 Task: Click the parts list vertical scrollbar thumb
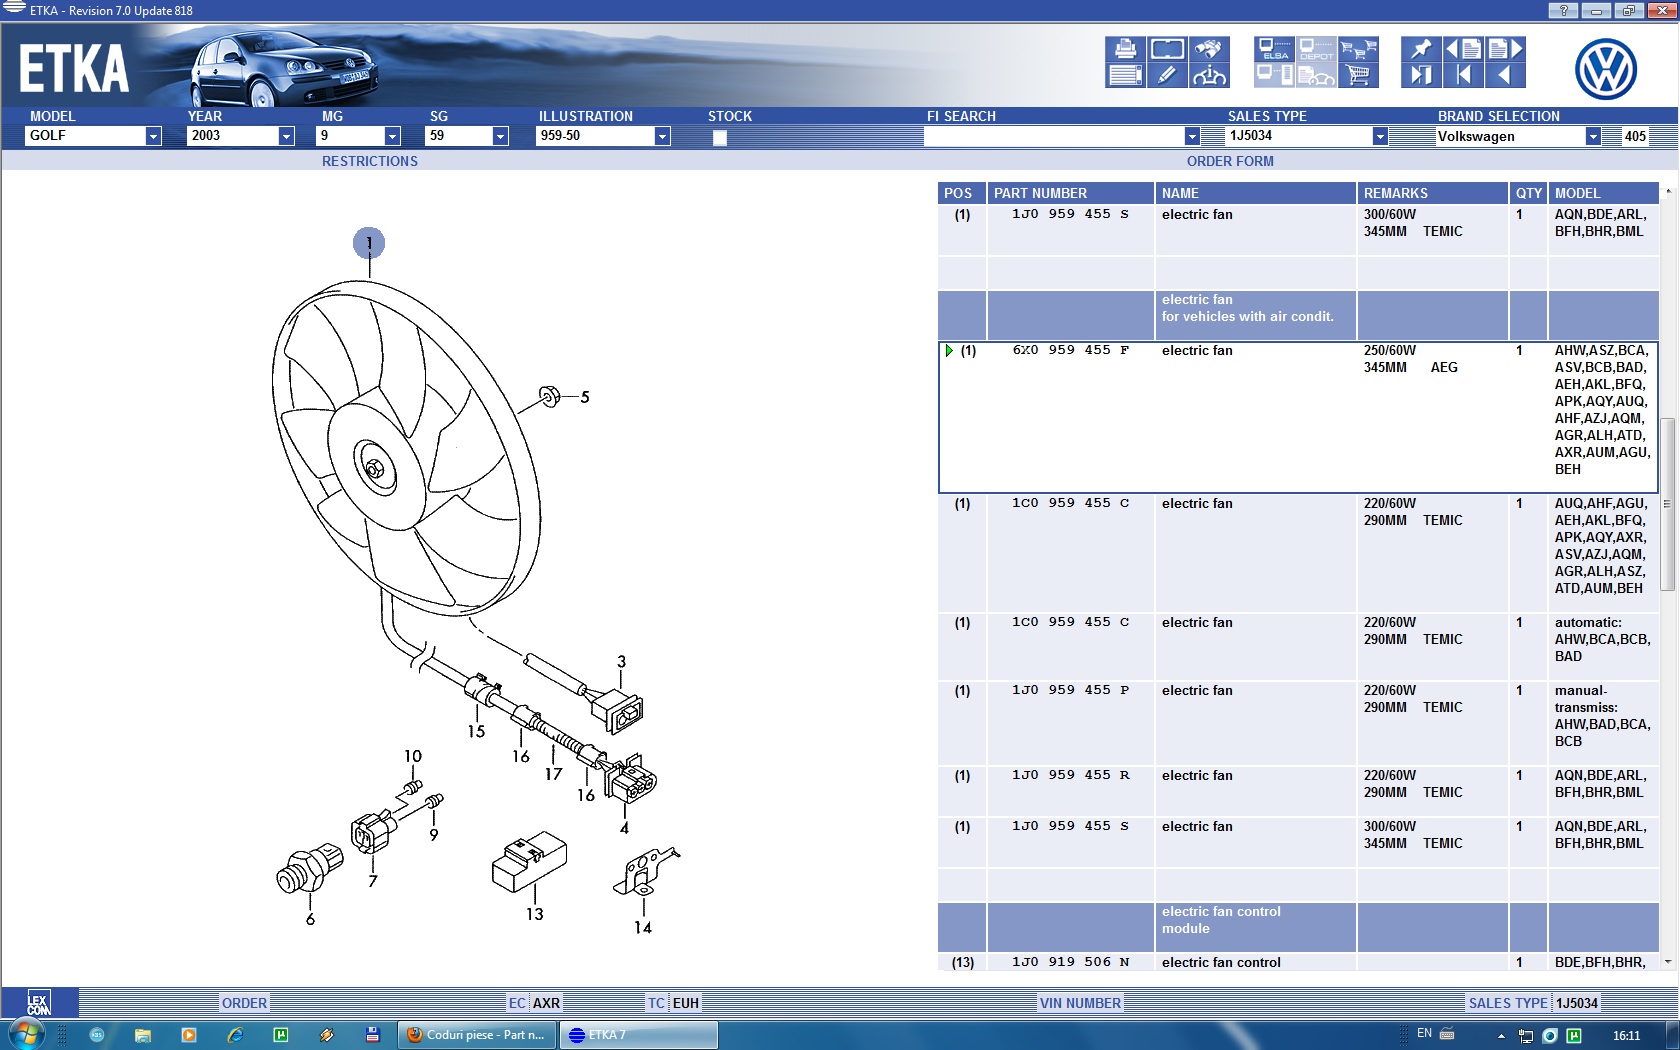pos(1667,504)
